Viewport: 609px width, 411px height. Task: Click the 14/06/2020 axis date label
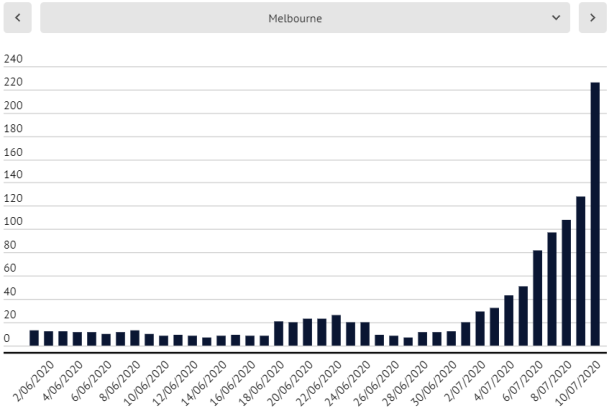(x=204, y=383)
